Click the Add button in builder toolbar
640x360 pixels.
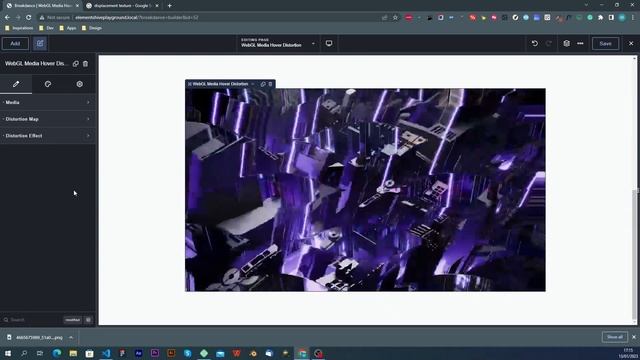15,44
